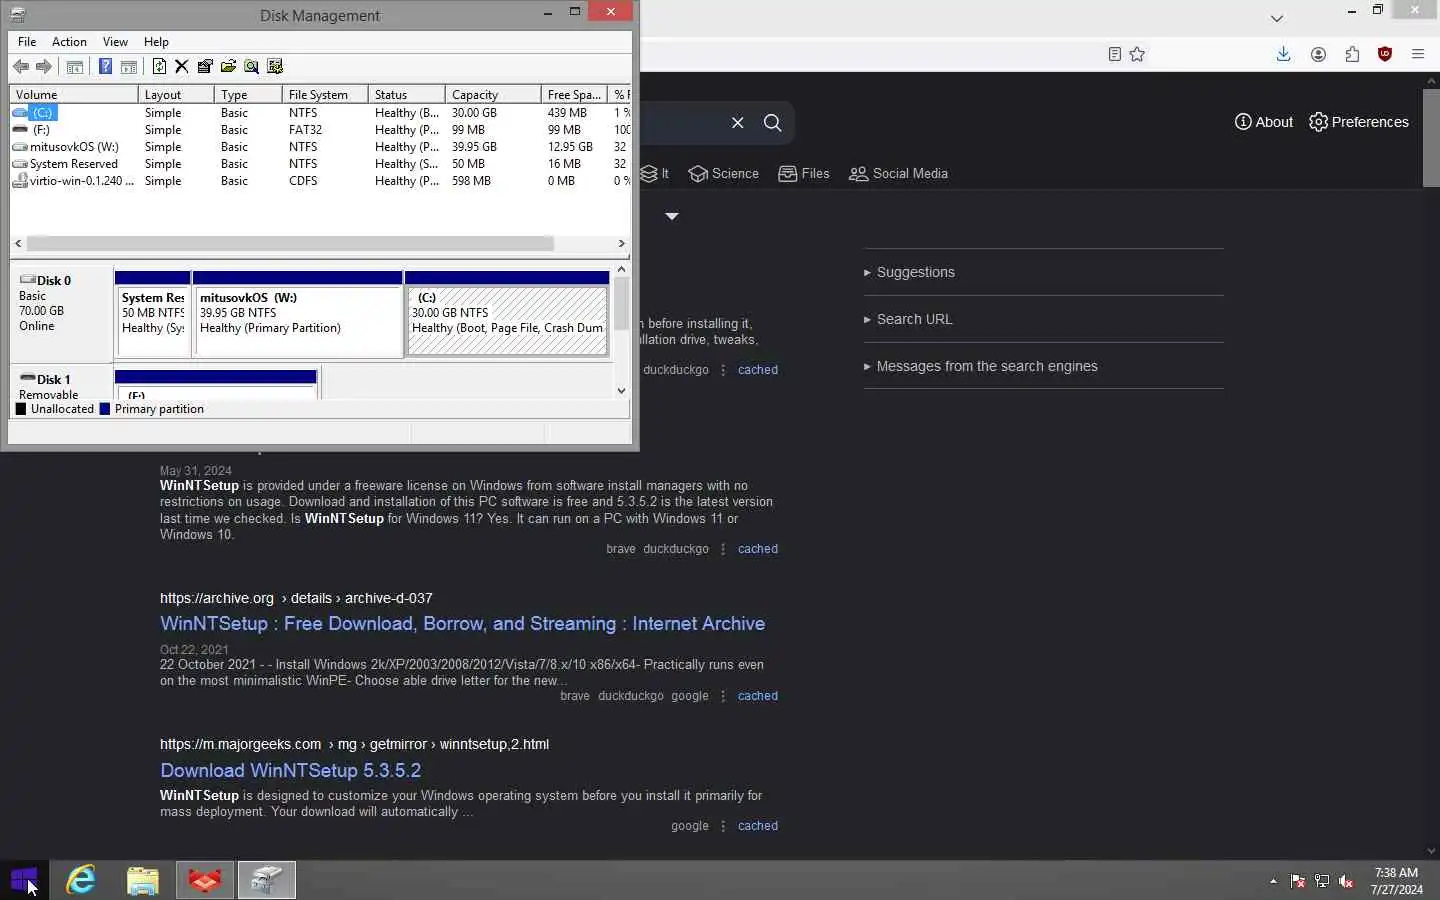Click the three-dot menu beside archive.org cached link
The width and height of the screenshot is (1440, 900).
coord(723,696)
